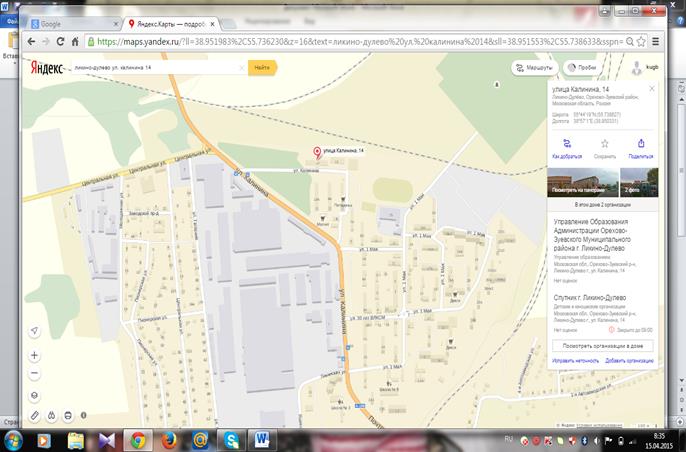The width and height of the screenshot is (686, 452).
Task: Open the kugb user avatar
Action: (x=637, y=68)
